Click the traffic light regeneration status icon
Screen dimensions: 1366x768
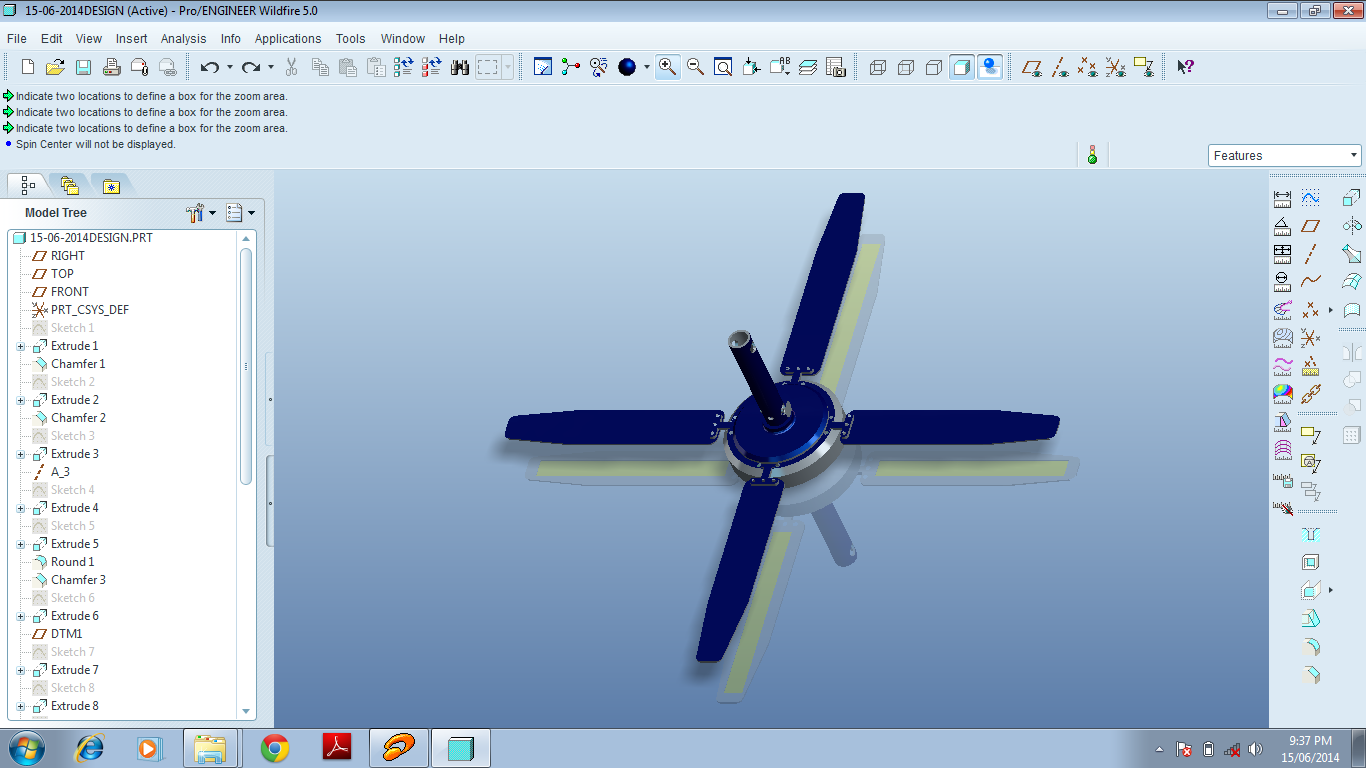[1093, 155]
